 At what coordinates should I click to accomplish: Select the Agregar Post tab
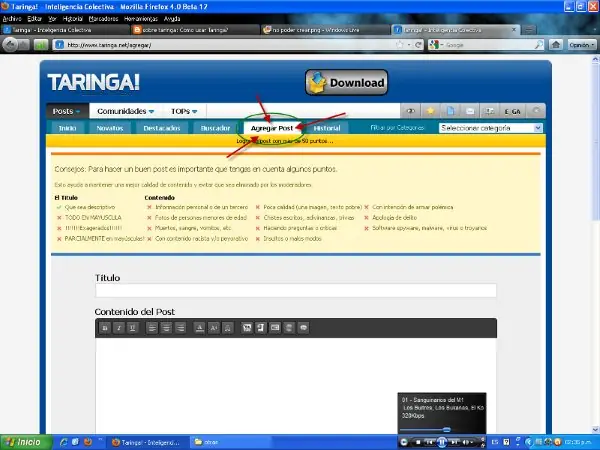click(272, 128)
